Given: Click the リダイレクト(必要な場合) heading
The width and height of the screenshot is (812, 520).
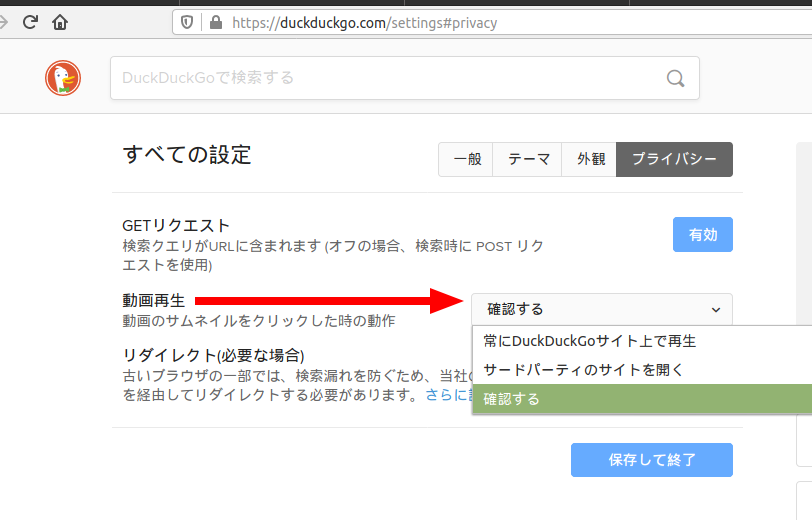Looking at the screenshot, I should click(213, 355).
